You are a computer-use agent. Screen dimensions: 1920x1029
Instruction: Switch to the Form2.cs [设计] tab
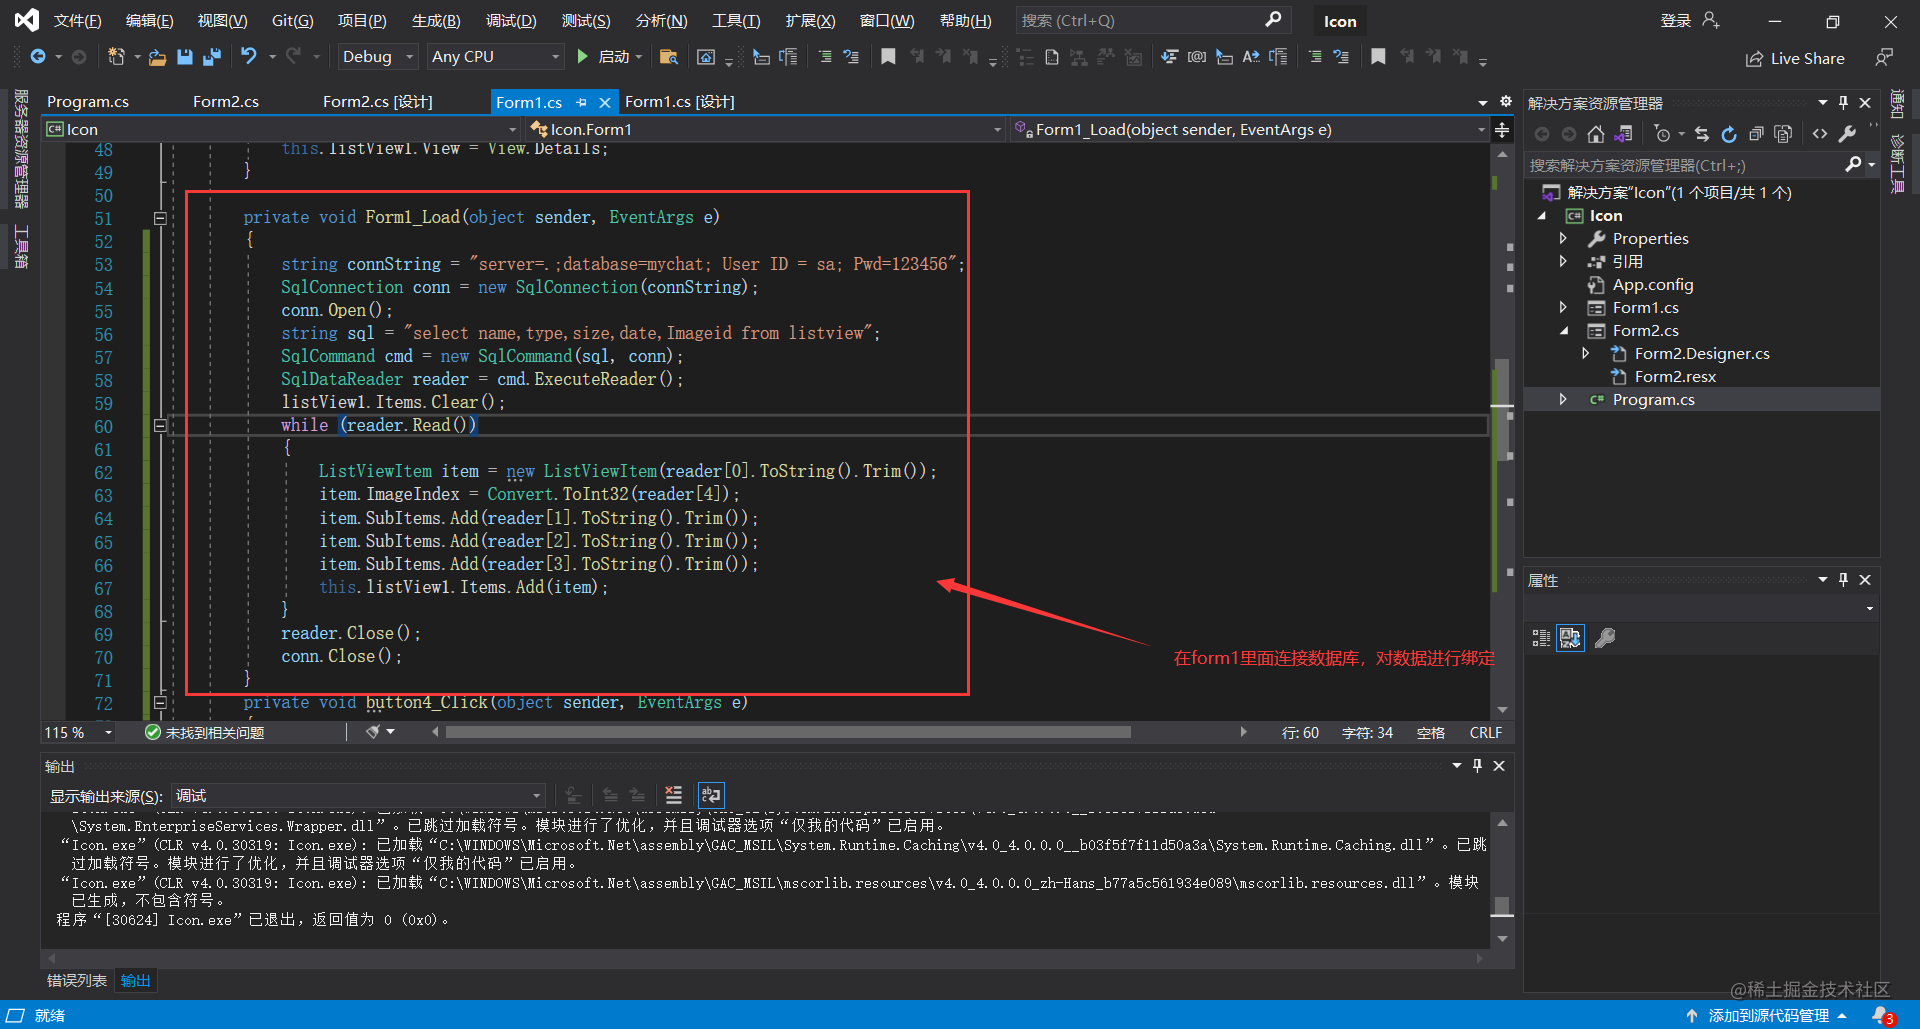pos(378,102)
